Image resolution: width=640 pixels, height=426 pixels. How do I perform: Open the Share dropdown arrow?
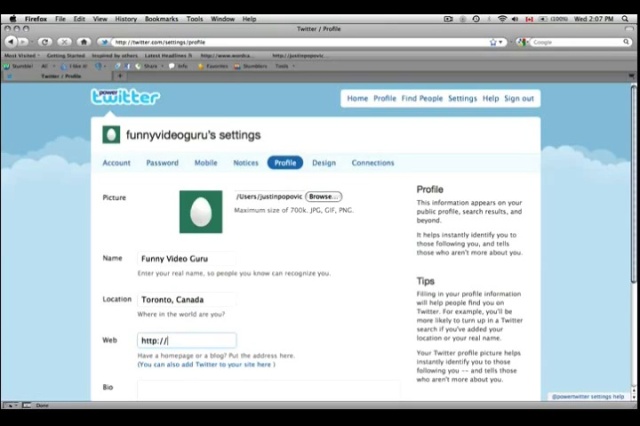point(162,66)
